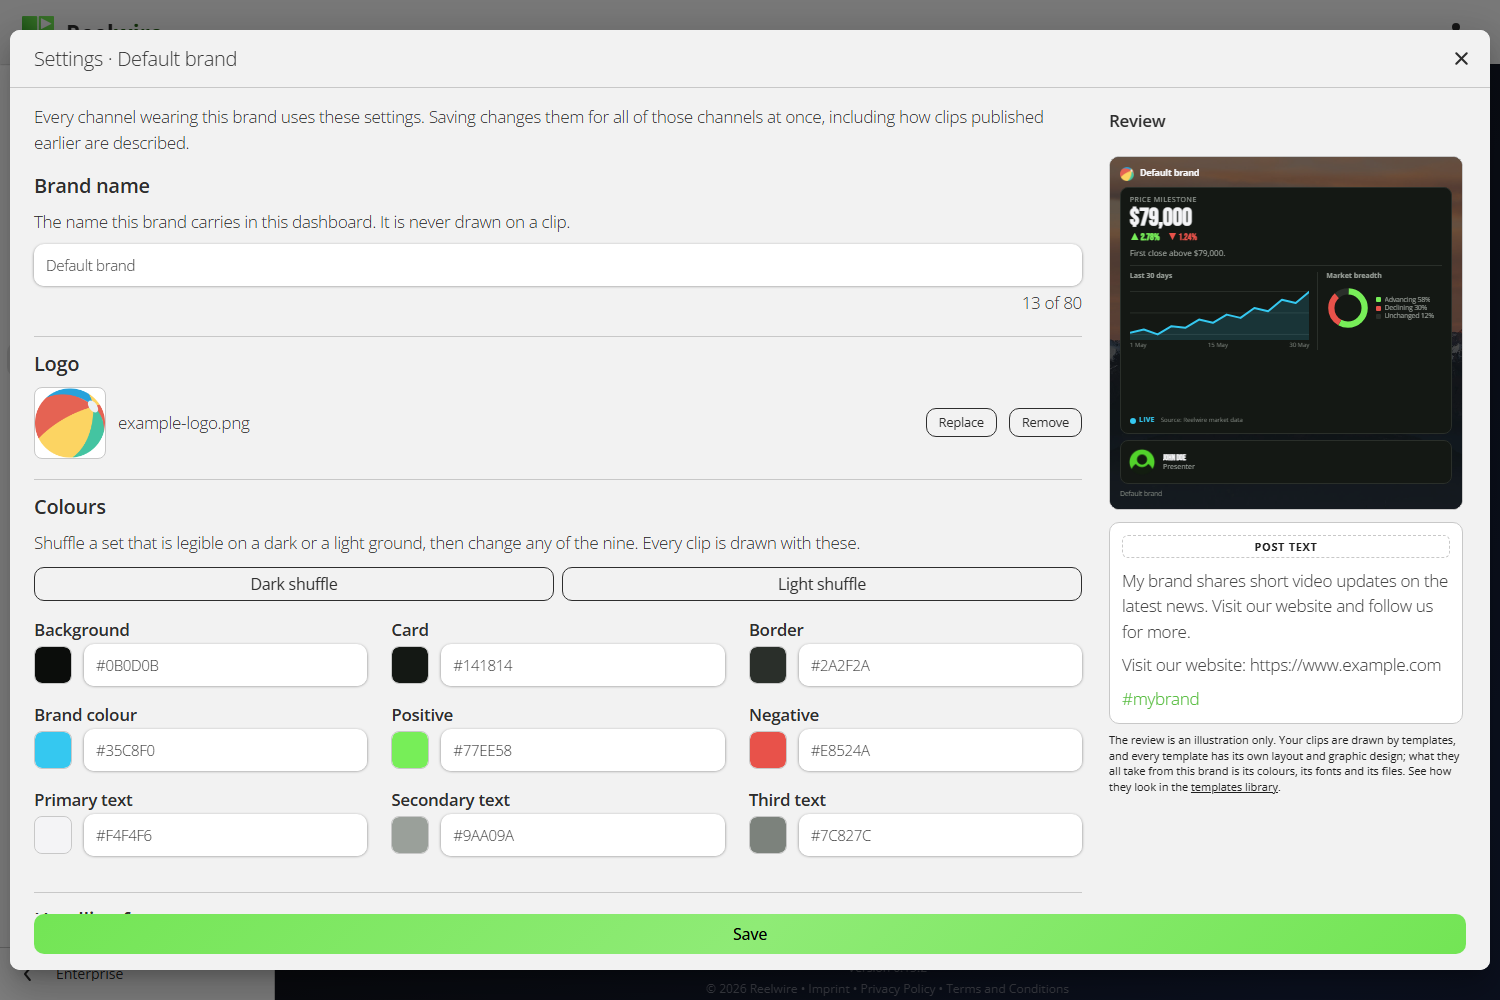The width and height of the screenshot is (1500, 1000).
Task: Edit the Primary text hex field #F4F4F6
Action: [x=225, y=835]
